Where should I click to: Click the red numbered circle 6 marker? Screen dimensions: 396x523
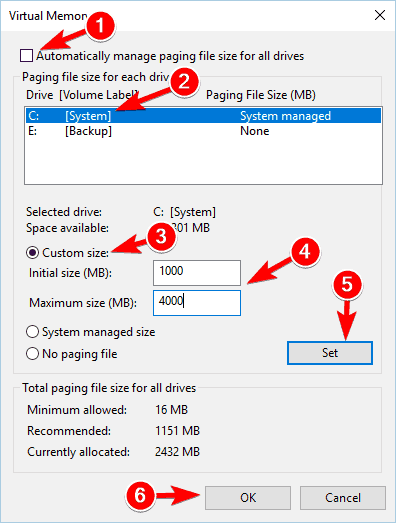[x=140, y=495]
